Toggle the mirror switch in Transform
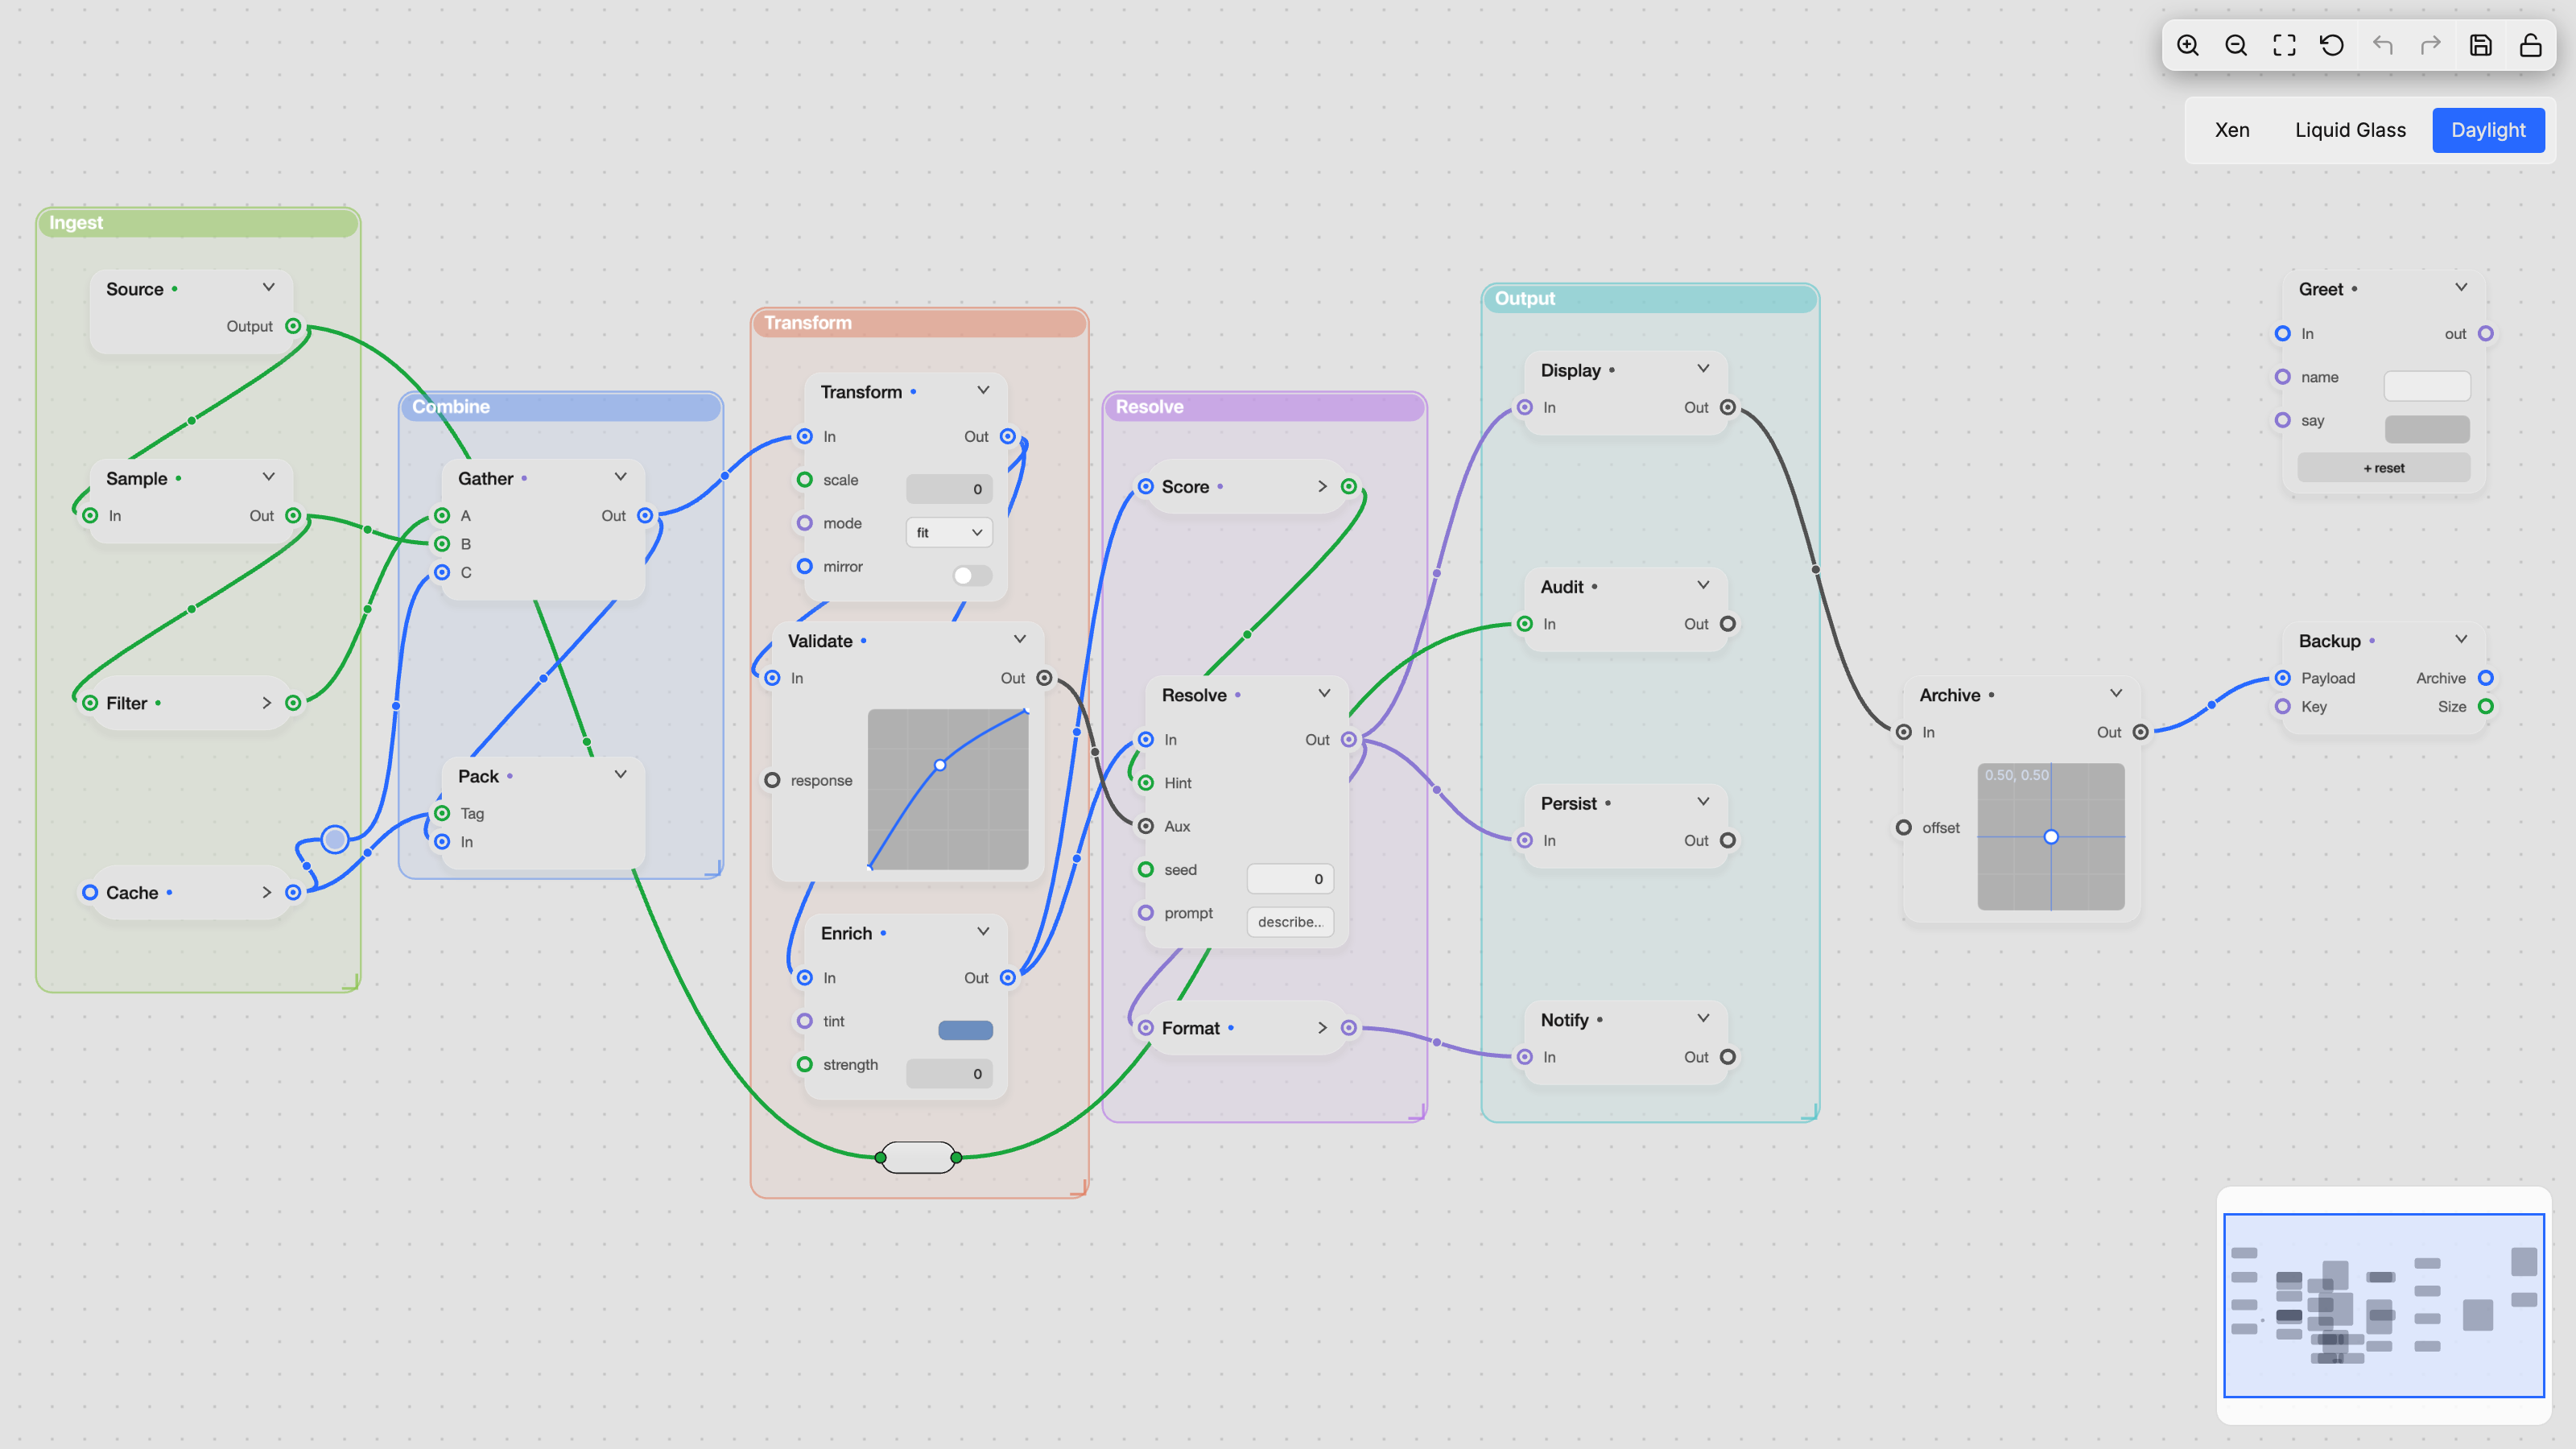This screenshot has width=2576, height=1449. [971, 575]
